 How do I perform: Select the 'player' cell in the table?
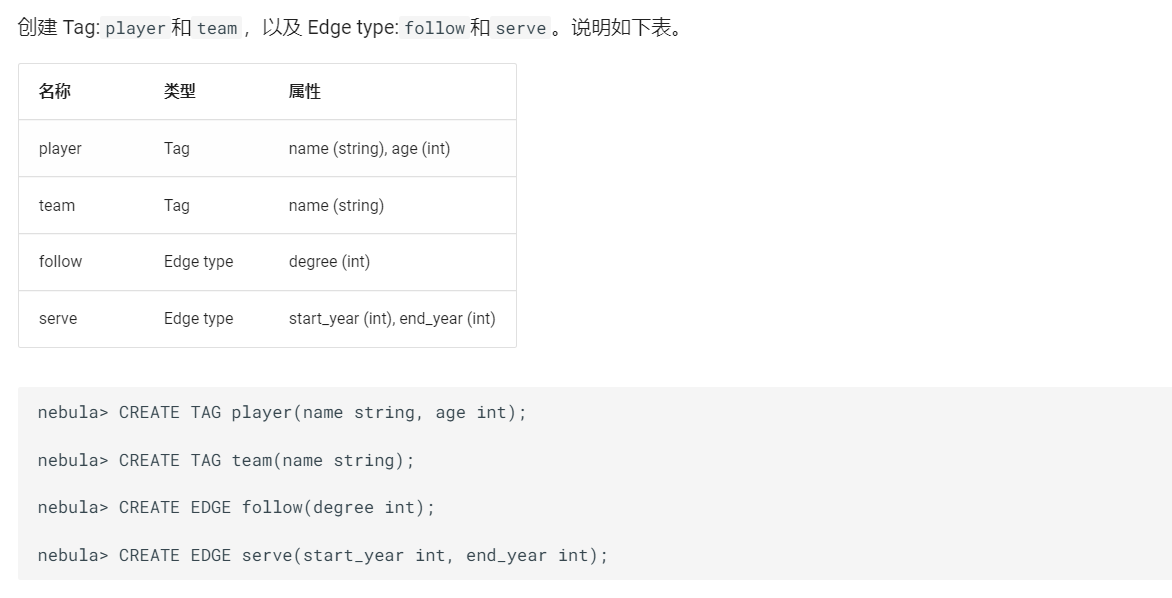(60, 148)
